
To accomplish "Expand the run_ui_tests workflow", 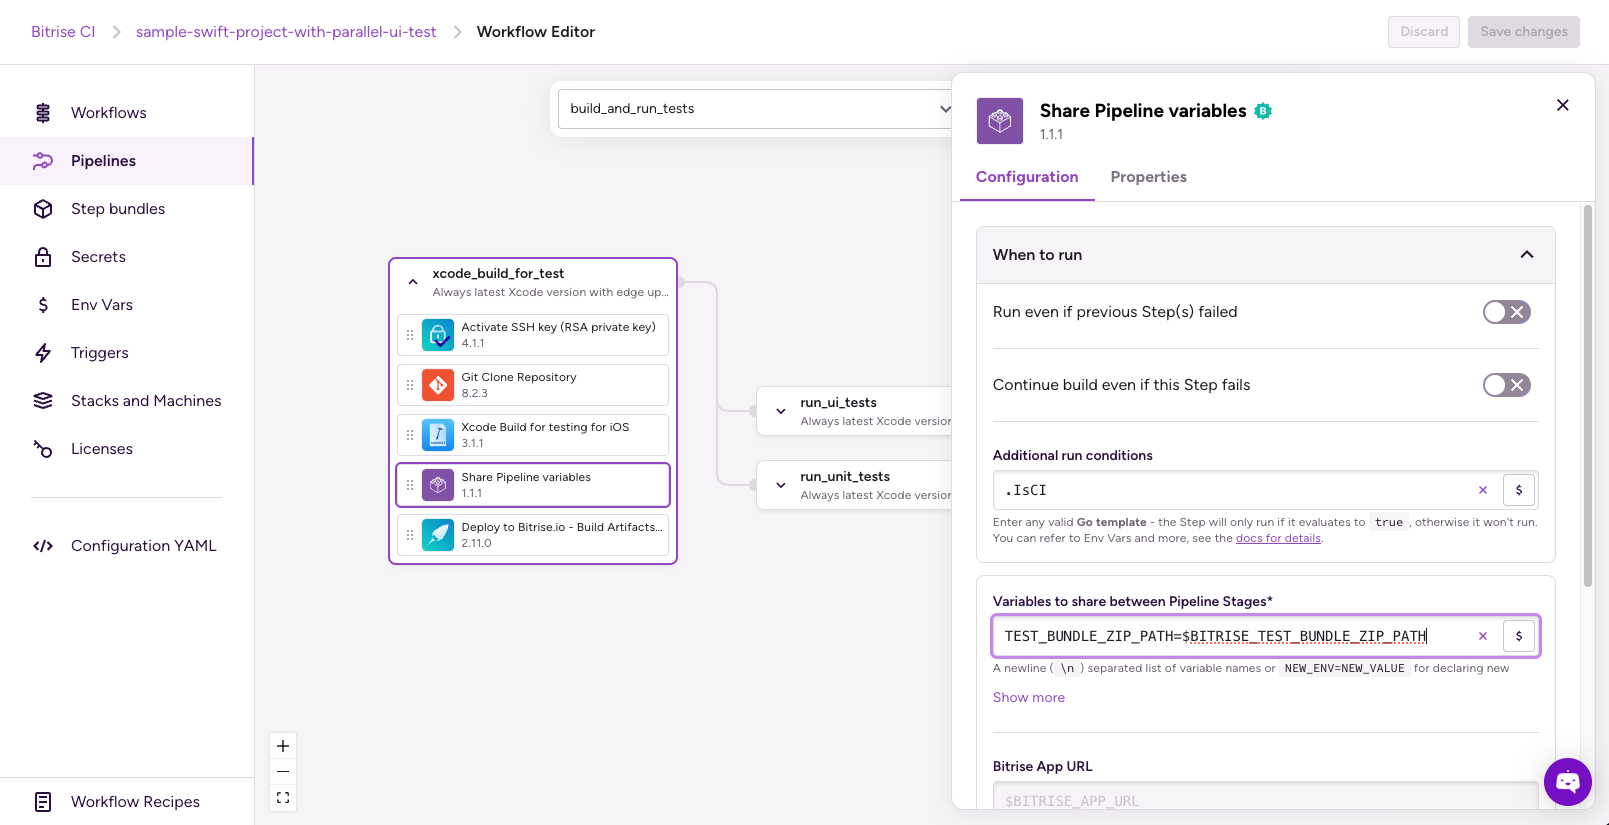I will click(781, 411).
